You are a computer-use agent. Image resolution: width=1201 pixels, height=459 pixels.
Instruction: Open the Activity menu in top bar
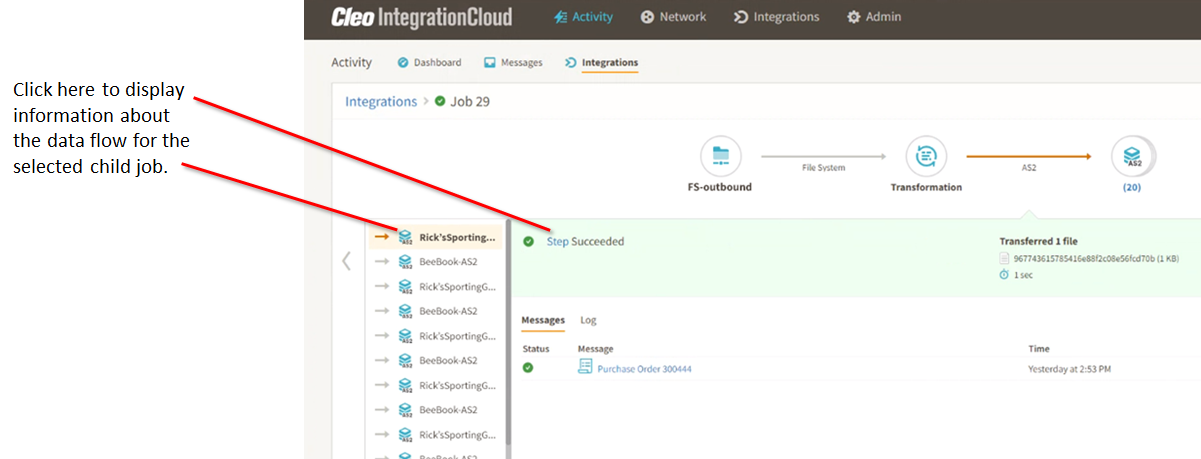click(583, 17)
